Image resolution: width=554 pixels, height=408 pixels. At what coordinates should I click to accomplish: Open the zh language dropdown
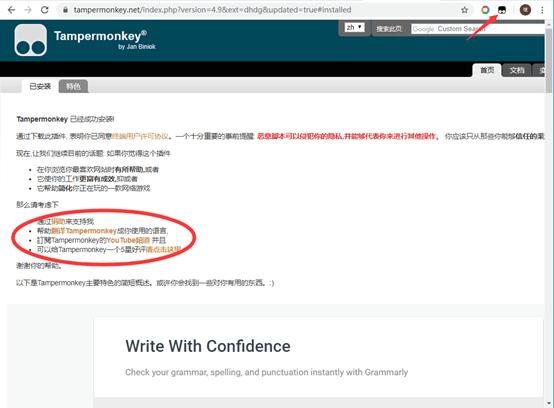[x=354, y=27]
